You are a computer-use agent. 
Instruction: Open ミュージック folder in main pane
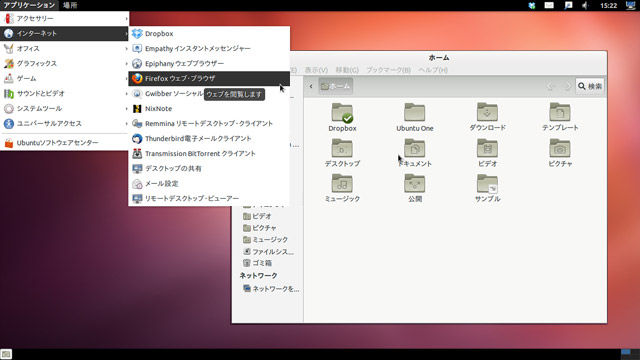click(x=342, y=188)
